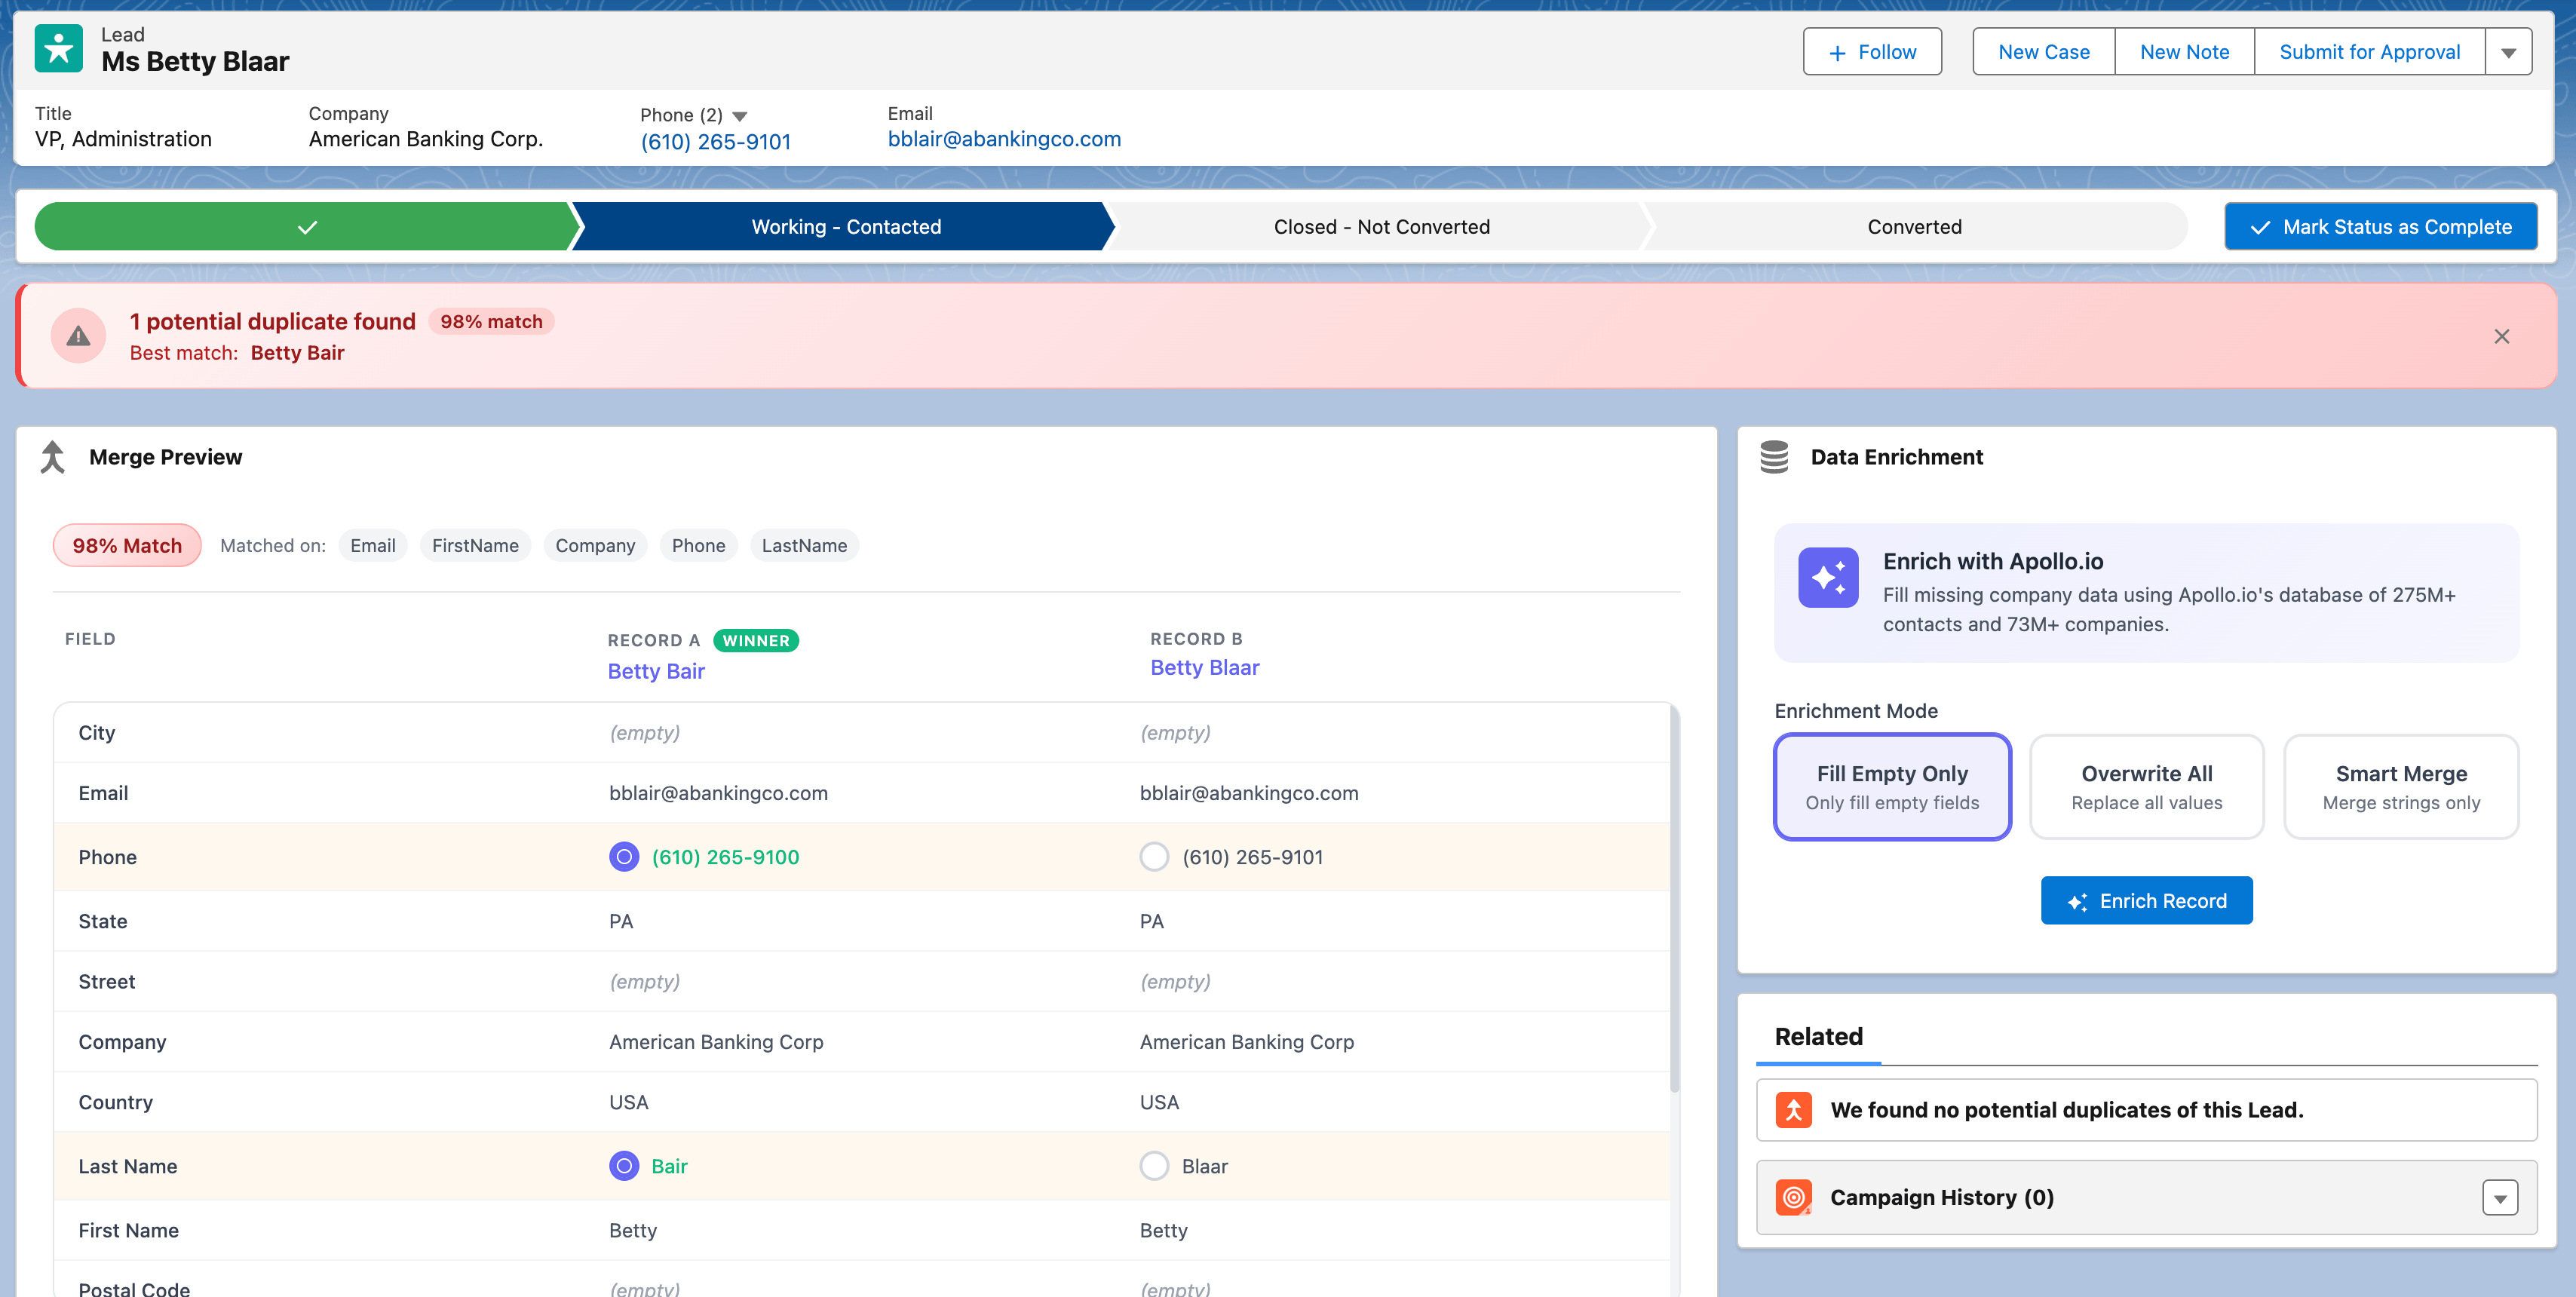2576x1297 pixels.
Task: Select phone number (610) 265-9101 for the merge
Action: (x=1154, y=856)
